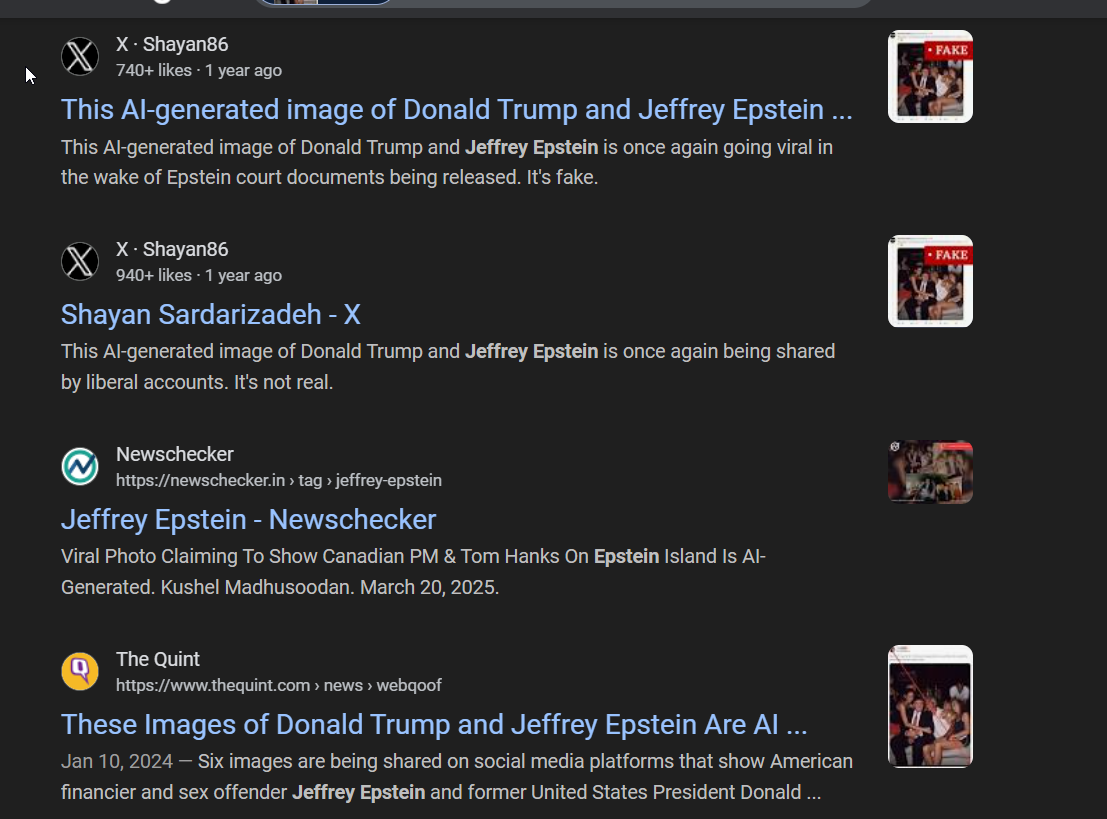The image size is (1107, 819).
Task: Click FAKE thumbnail beside Shayan Sardarizadeh result
Action: 930,281
